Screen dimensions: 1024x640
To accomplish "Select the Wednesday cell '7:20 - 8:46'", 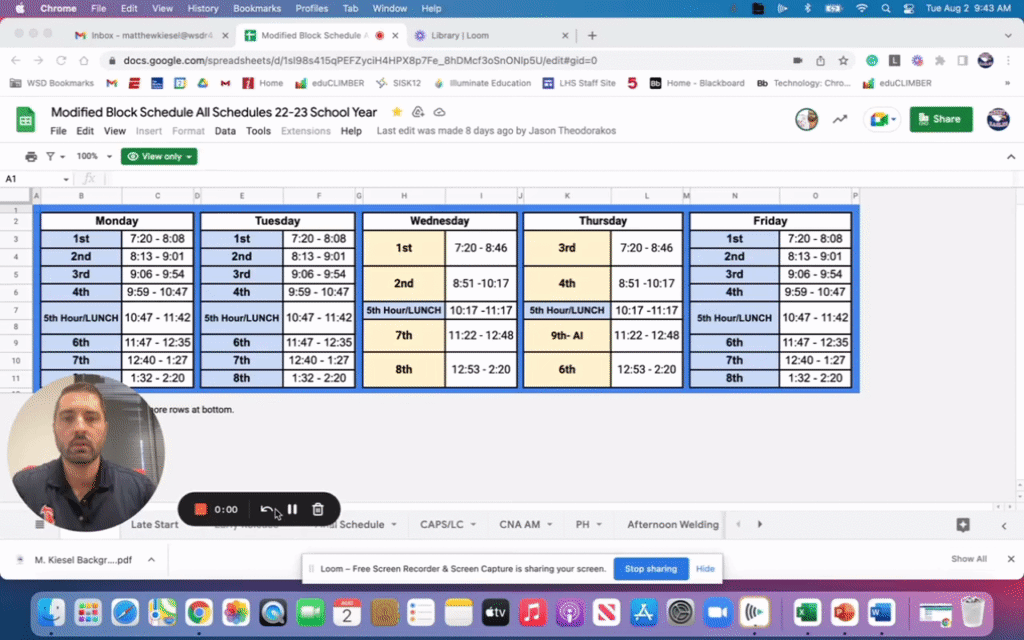I will [481, 248].
